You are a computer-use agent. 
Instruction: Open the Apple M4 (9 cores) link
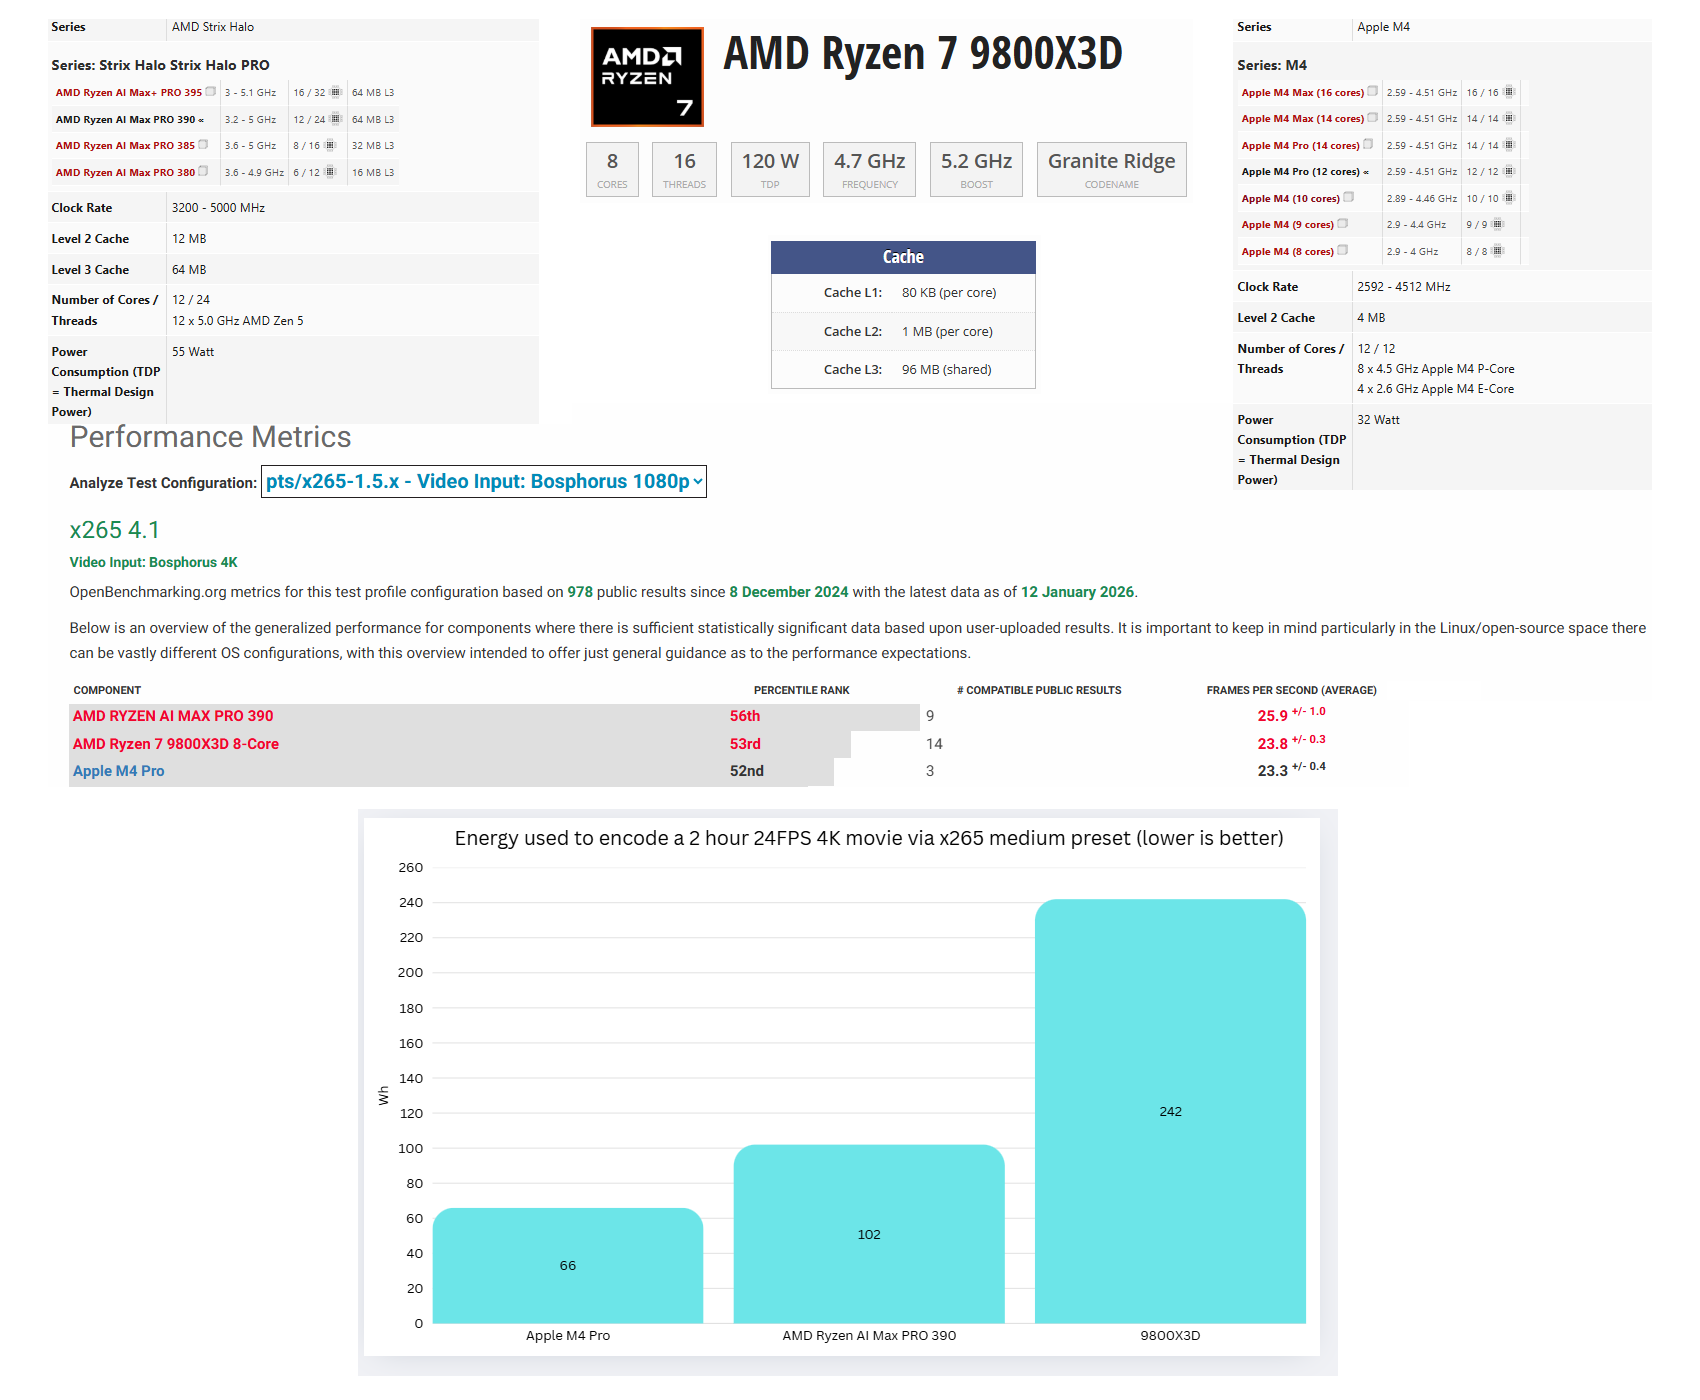[x=1288, y=225]
